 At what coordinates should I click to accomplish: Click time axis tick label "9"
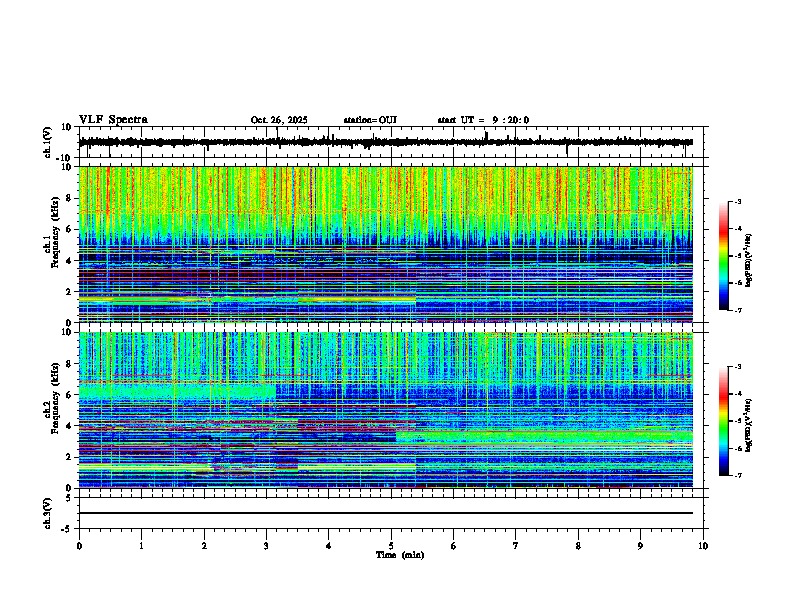[640, 546]
